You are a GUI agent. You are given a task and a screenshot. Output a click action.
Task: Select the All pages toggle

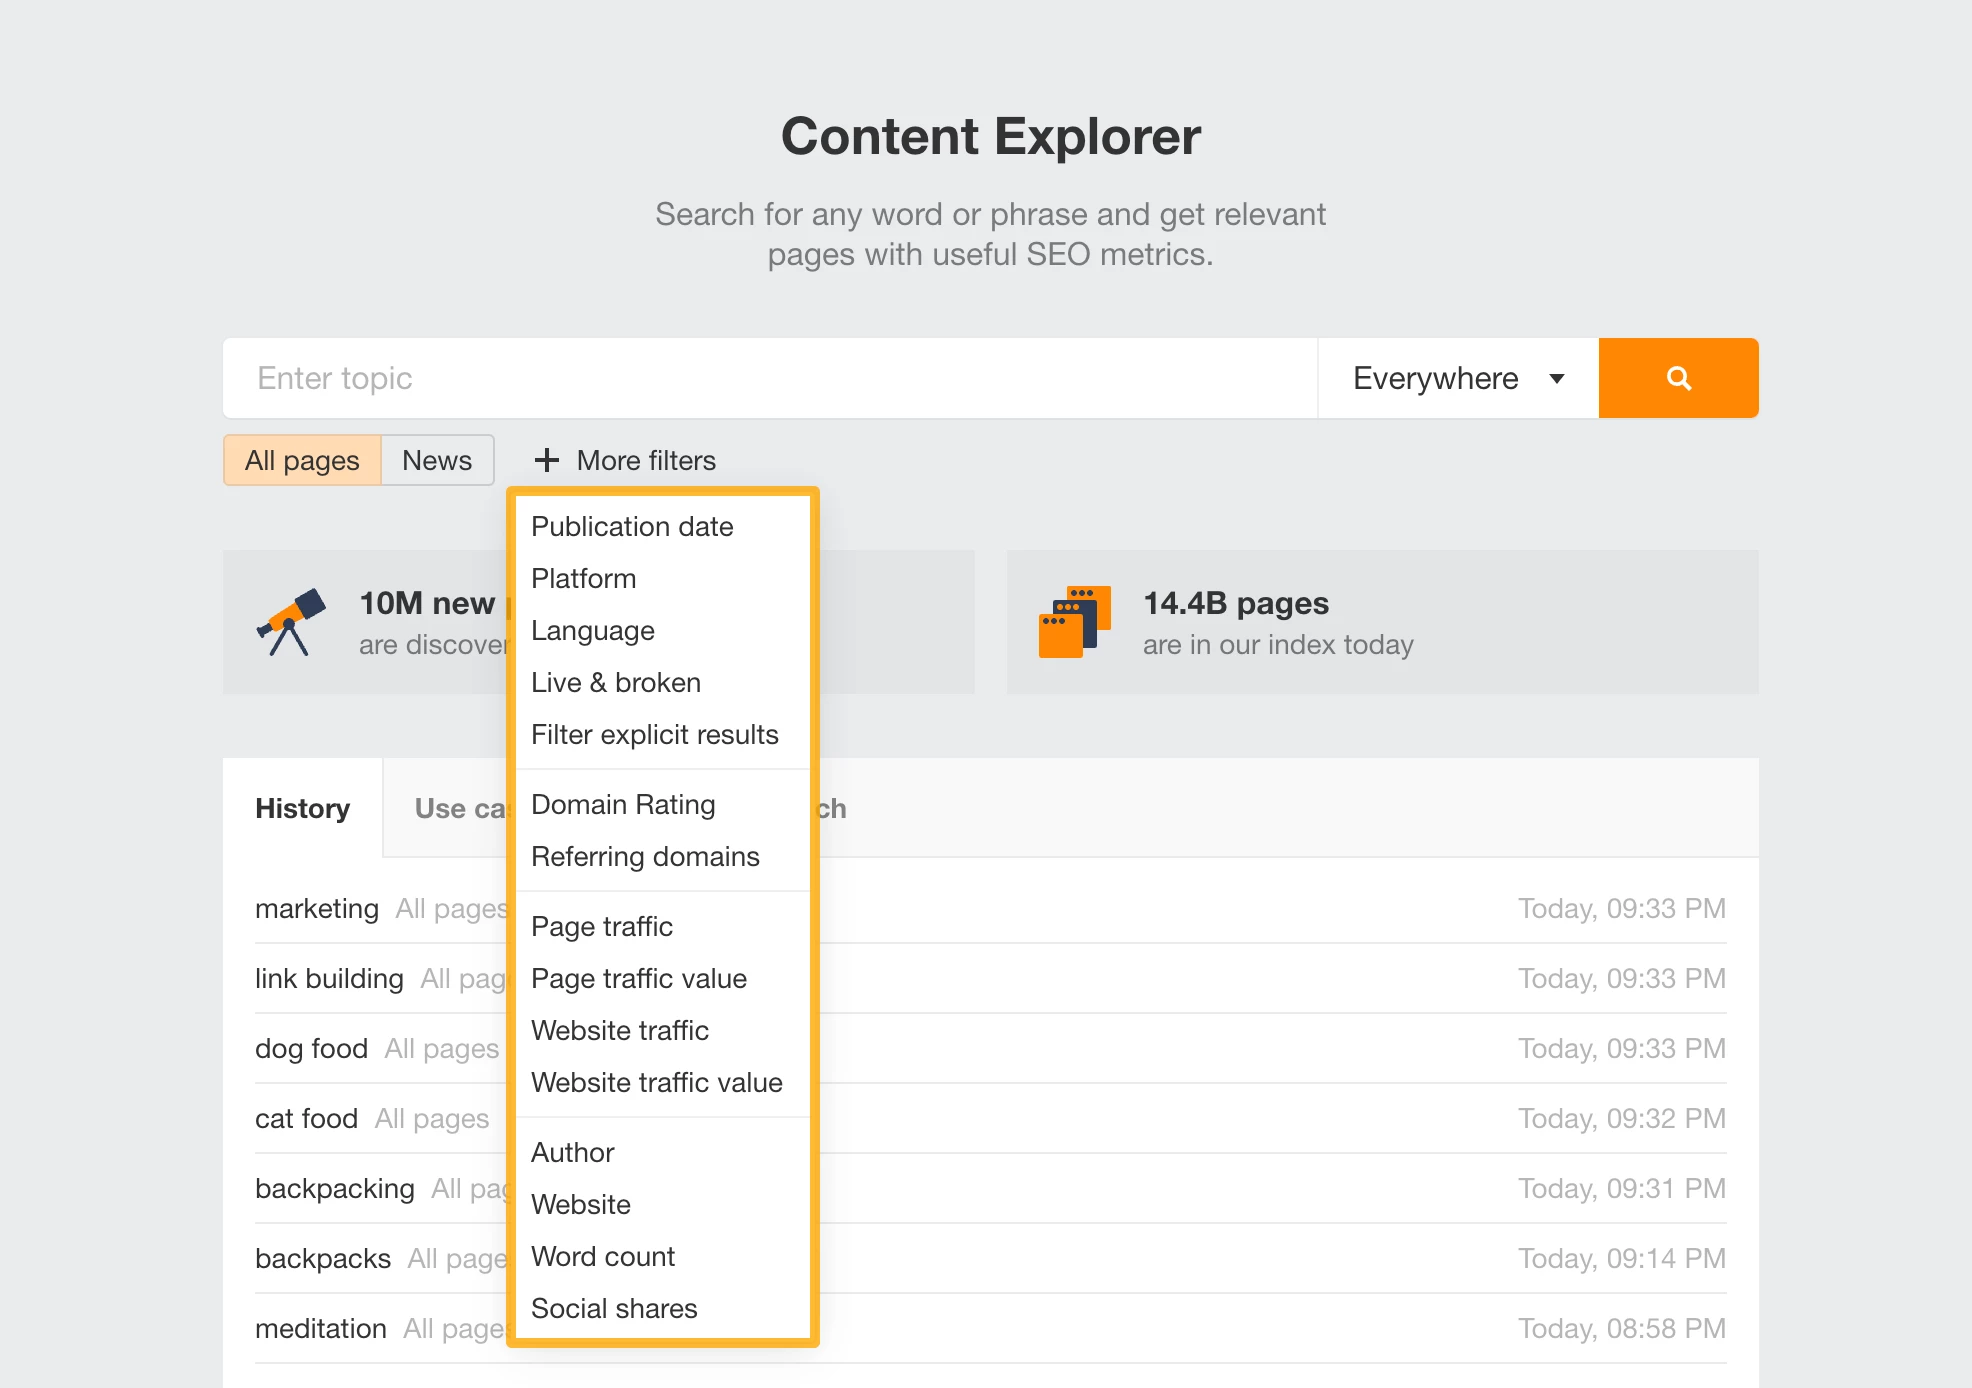tap(302, 460)
